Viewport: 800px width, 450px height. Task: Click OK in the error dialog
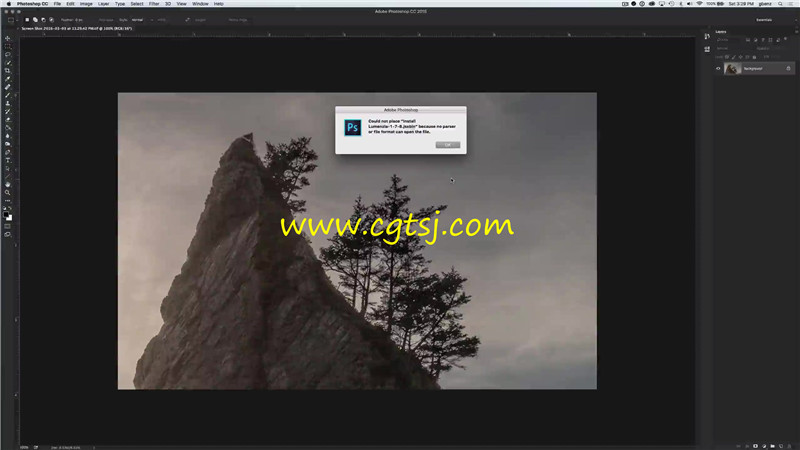point(447,145)
